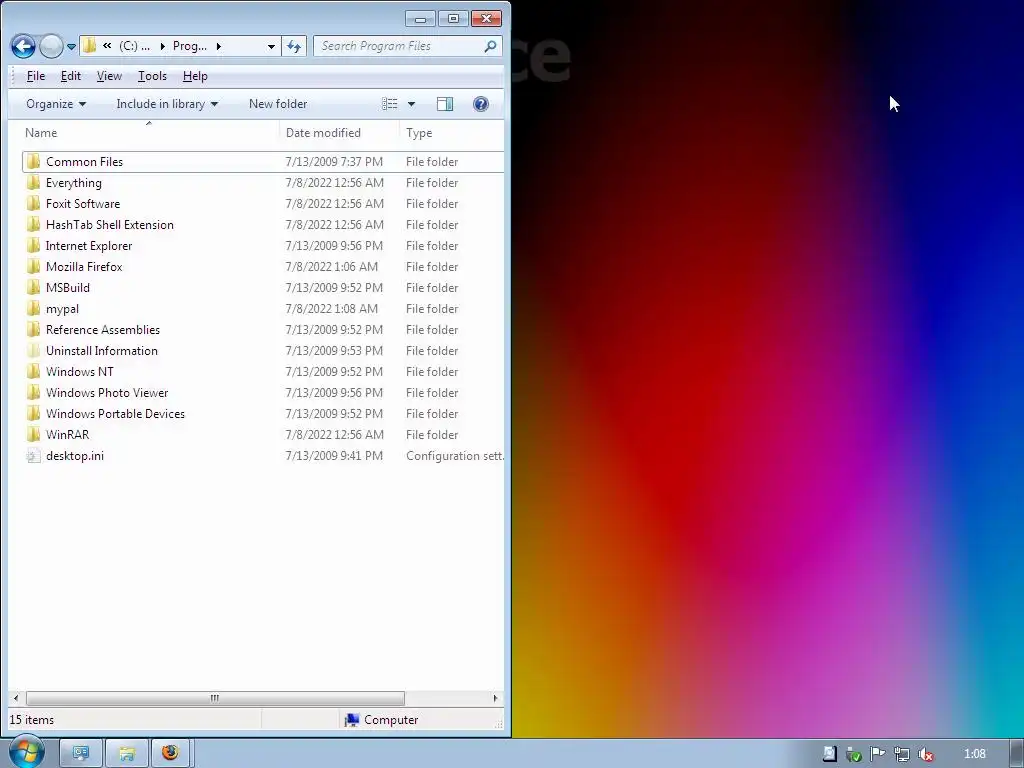
Task: Select the Internet Explorer folder icon
Action: [x=33, y=246]
